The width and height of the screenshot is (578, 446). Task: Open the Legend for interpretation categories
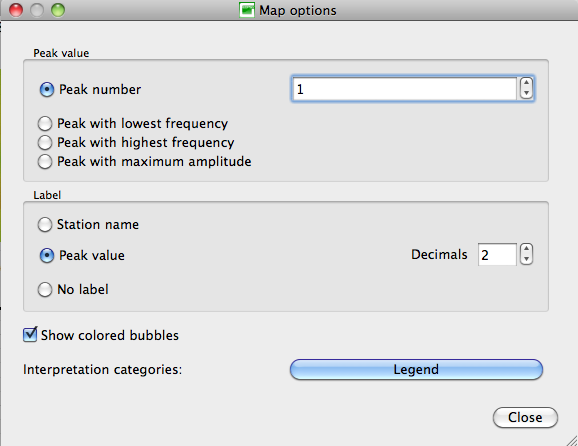tap(416, 369)
